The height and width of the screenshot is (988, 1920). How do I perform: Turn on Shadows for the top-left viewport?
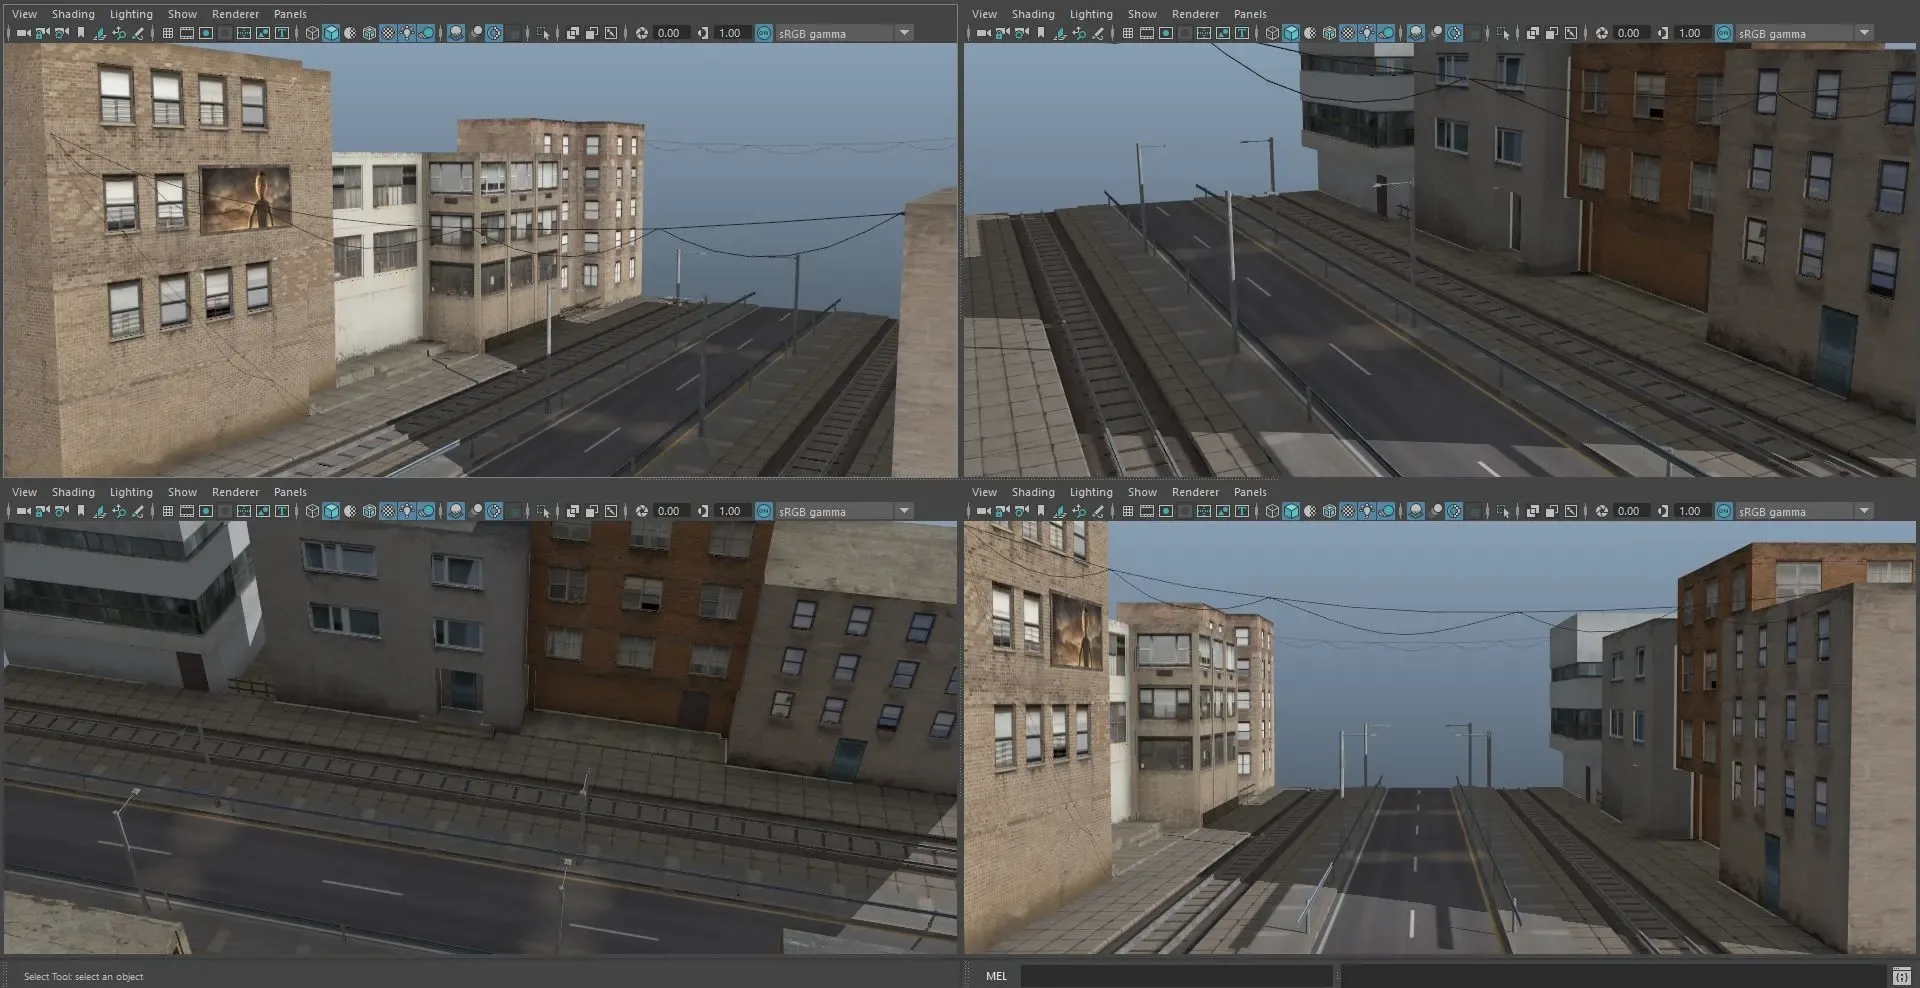click(x=425, y=33)
